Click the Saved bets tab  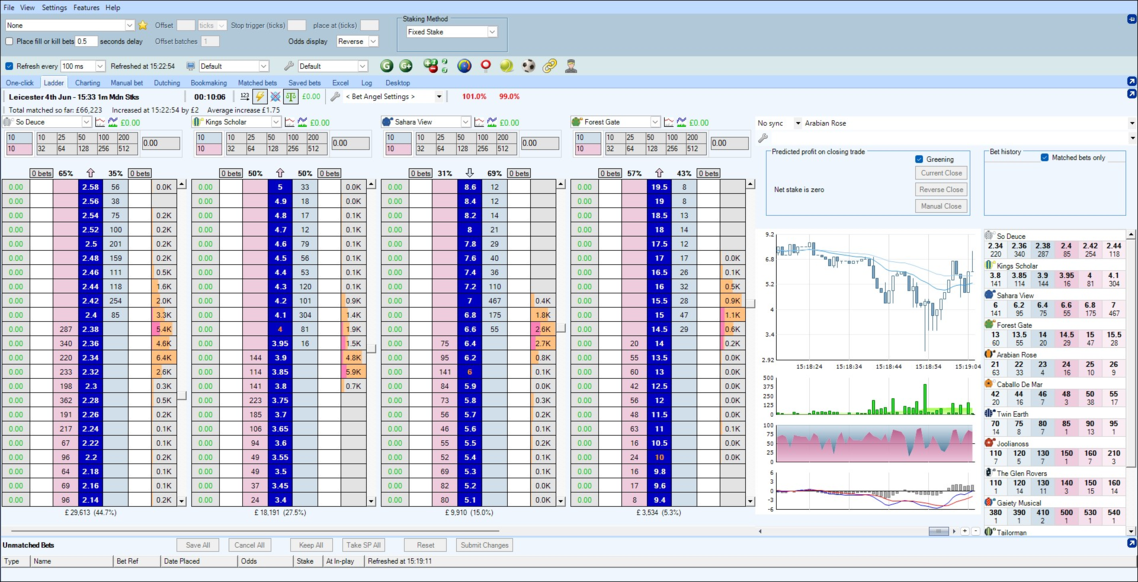304,83
